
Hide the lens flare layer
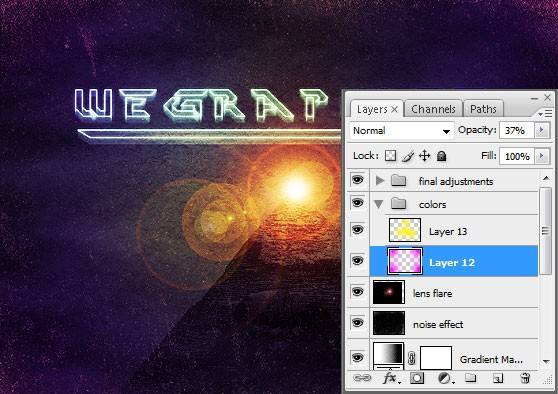pyautogui.click(x=358, y=292)
